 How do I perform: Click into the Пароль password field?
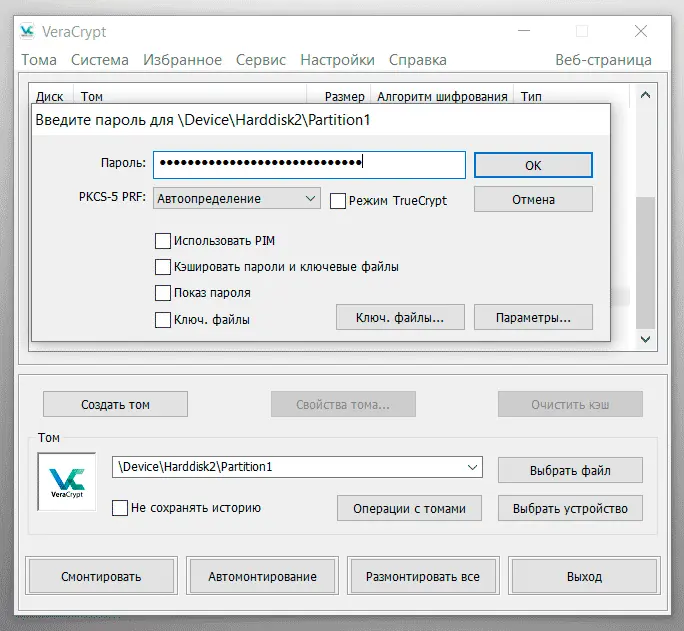(309, 164)
